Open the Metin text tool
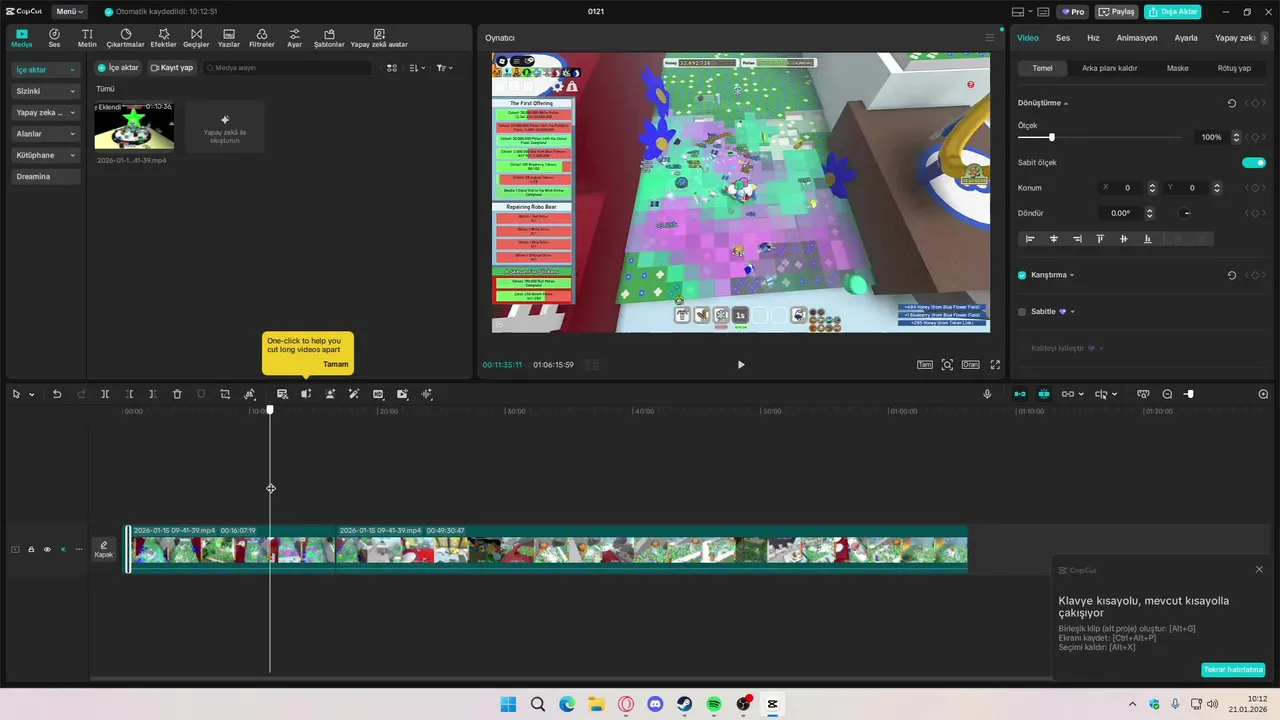This screenshot has width=1280, height=720. pyautogui.click(x=87, y=38)
